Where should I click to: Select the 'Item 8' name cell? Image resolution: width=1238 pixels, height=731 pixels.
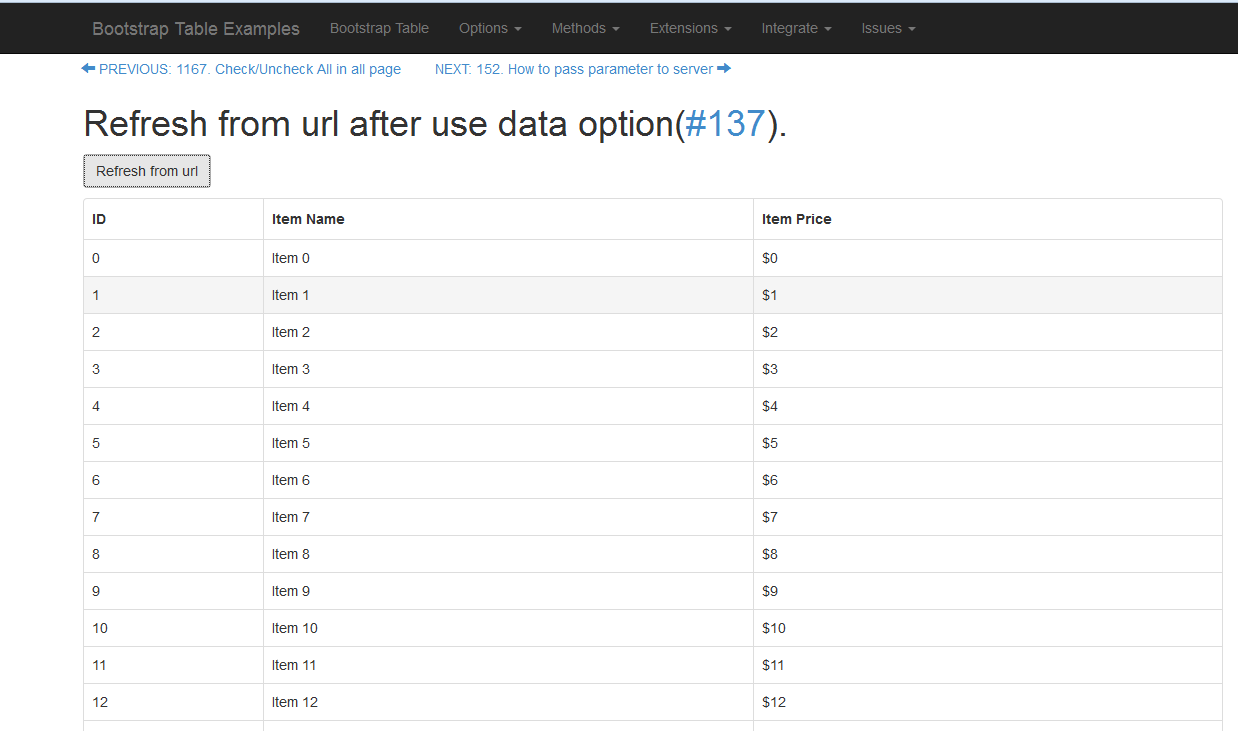click(x=509, y=554)
